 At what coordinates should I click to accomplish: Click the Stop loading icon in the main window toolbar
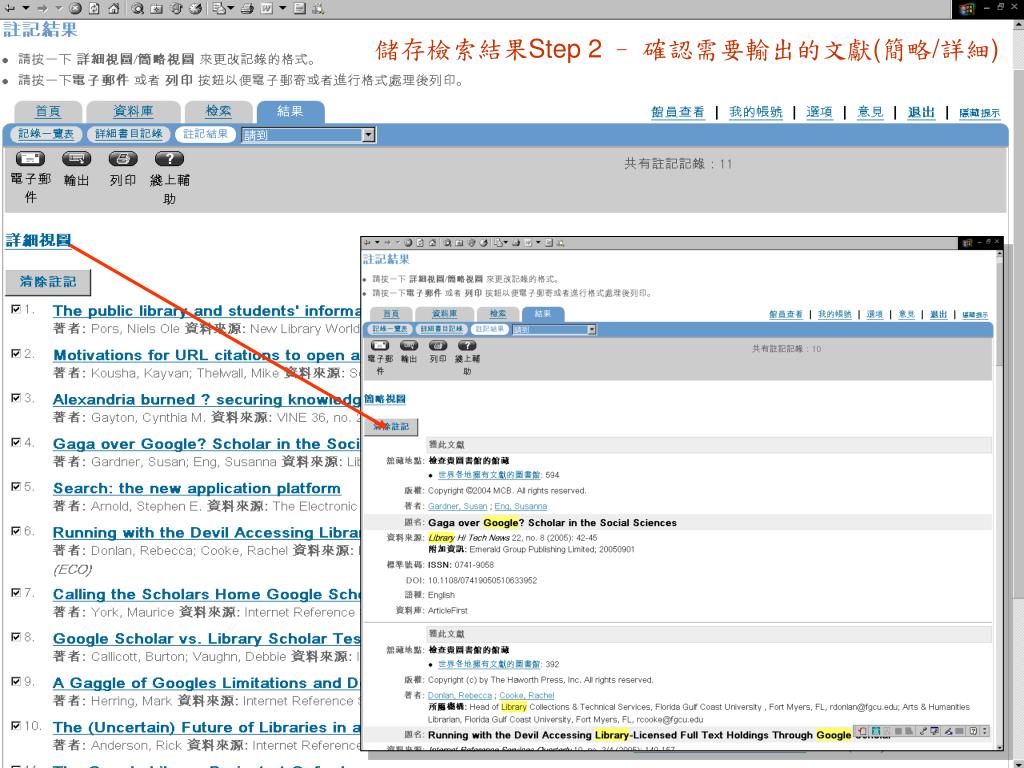(x=75, y=8)
